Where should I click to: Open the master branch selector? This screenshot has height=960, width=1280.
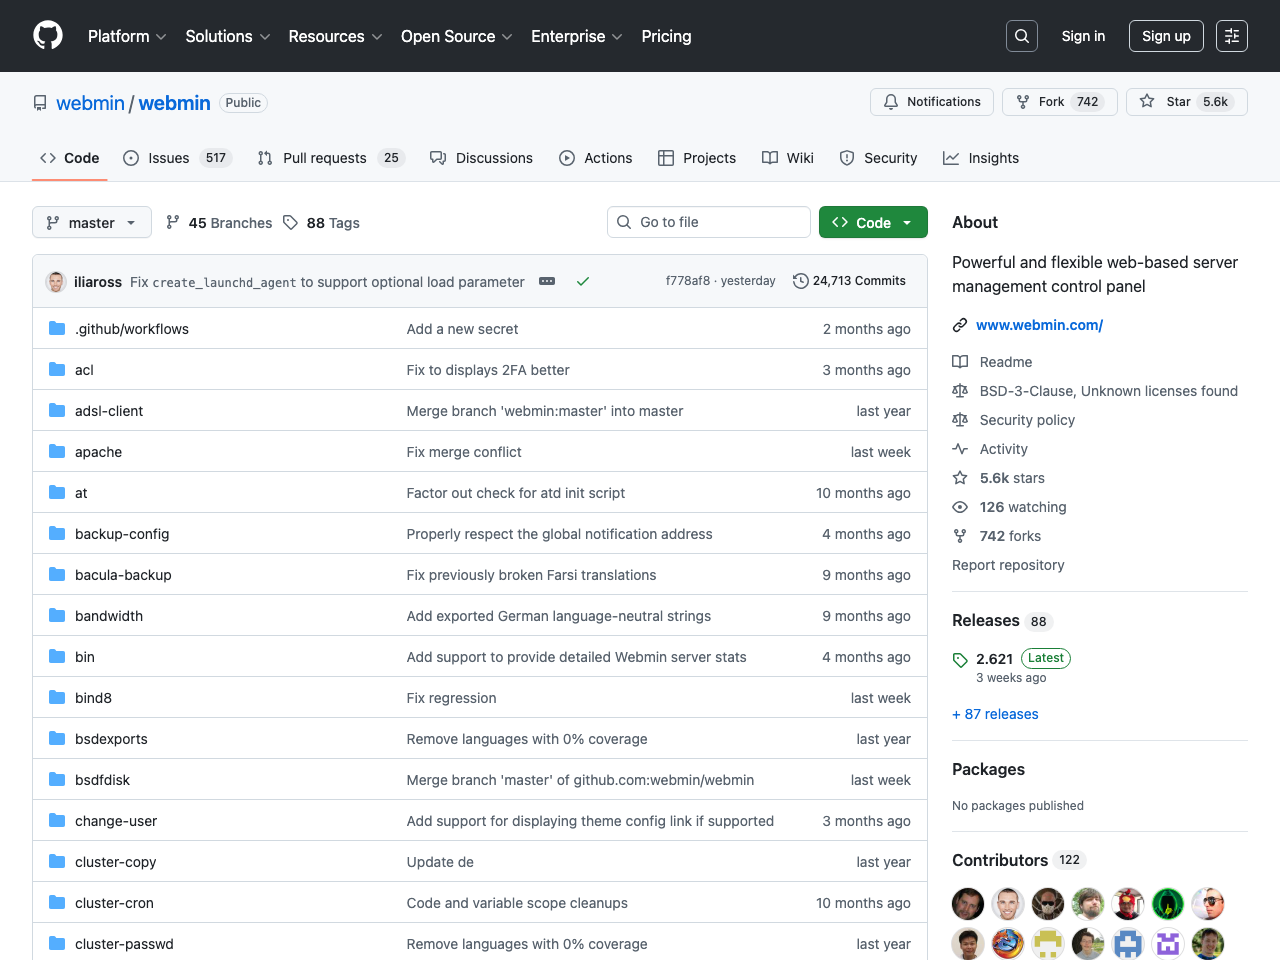pyautogui.click(x=91, y=222)
